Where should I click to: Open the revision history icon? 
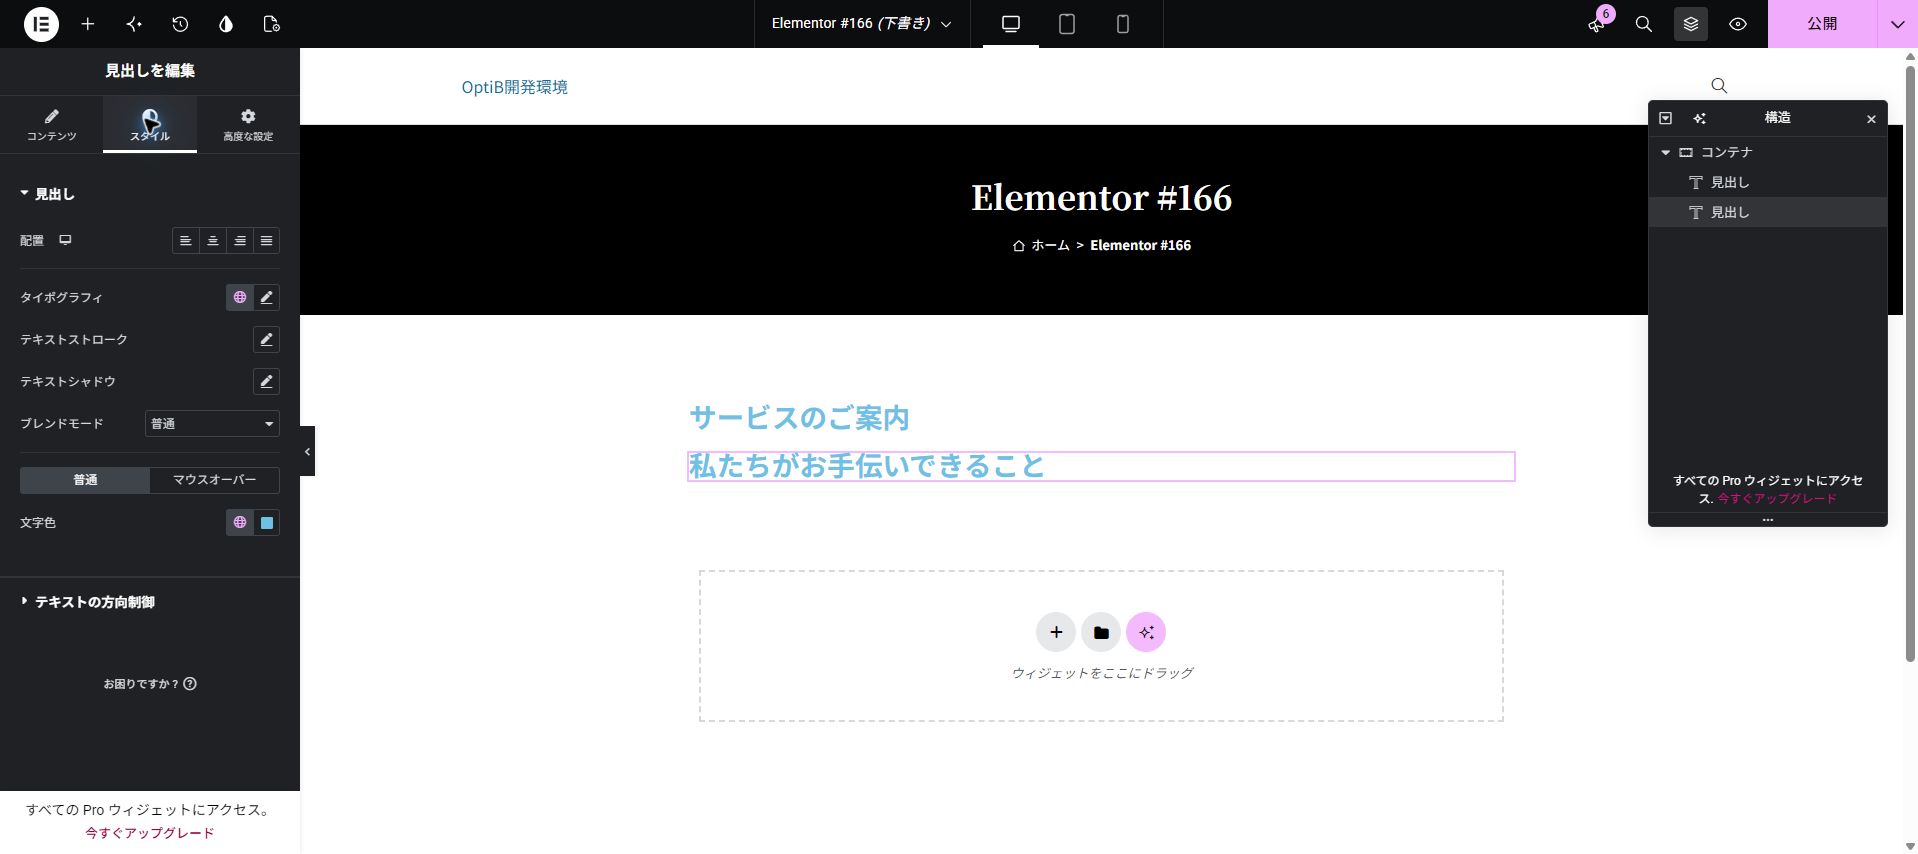point(180,24)
